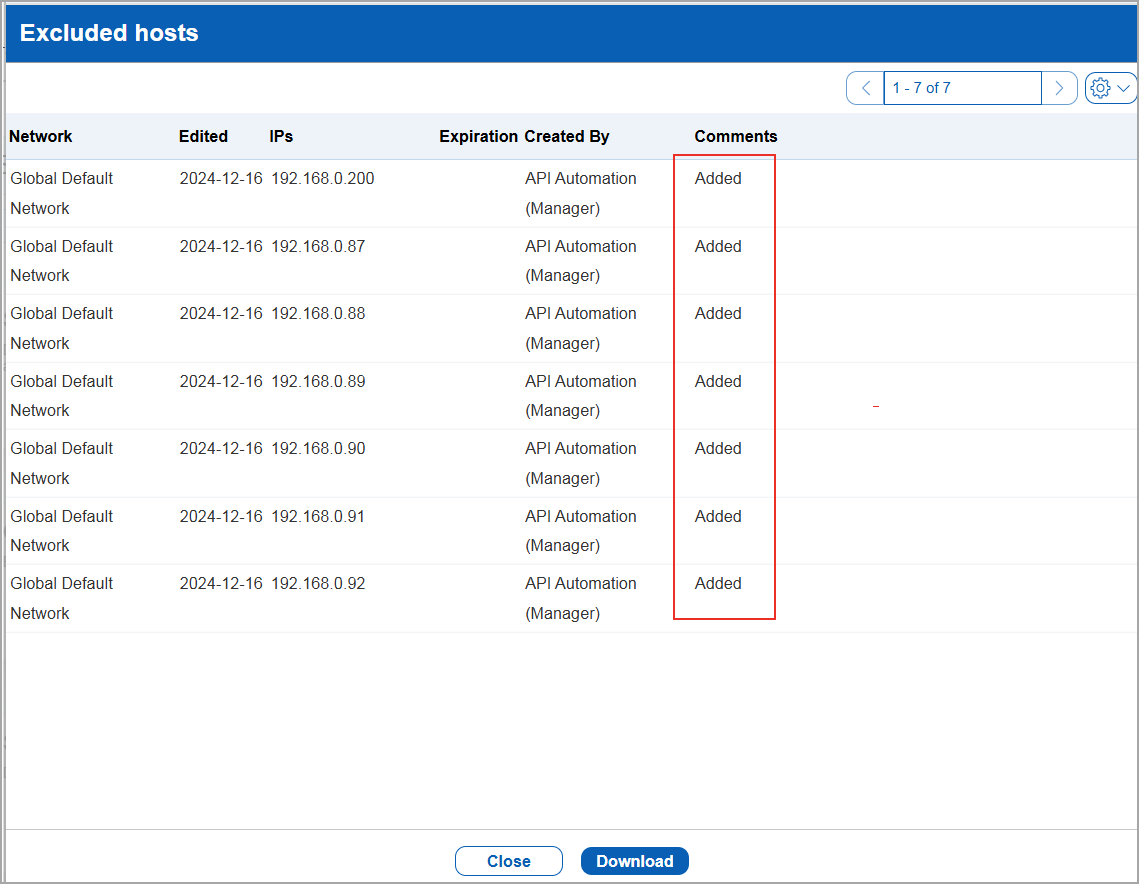Expand the gear icon dropdown chevron
Viewport: 1139px width, 884px height.
click(x=1123, y=88)
